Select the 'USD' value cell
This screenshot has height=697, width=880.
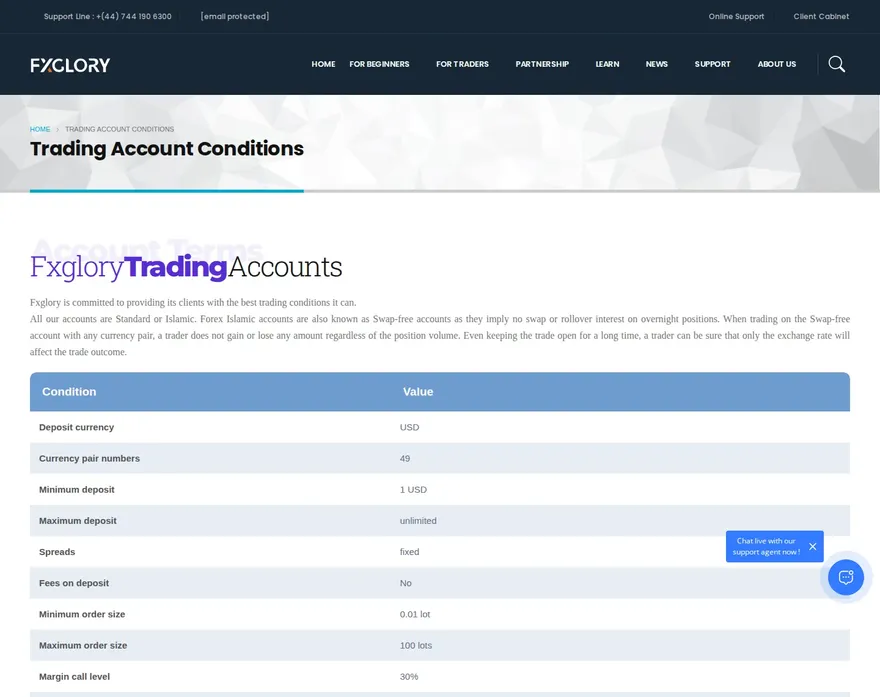(409, 427)
